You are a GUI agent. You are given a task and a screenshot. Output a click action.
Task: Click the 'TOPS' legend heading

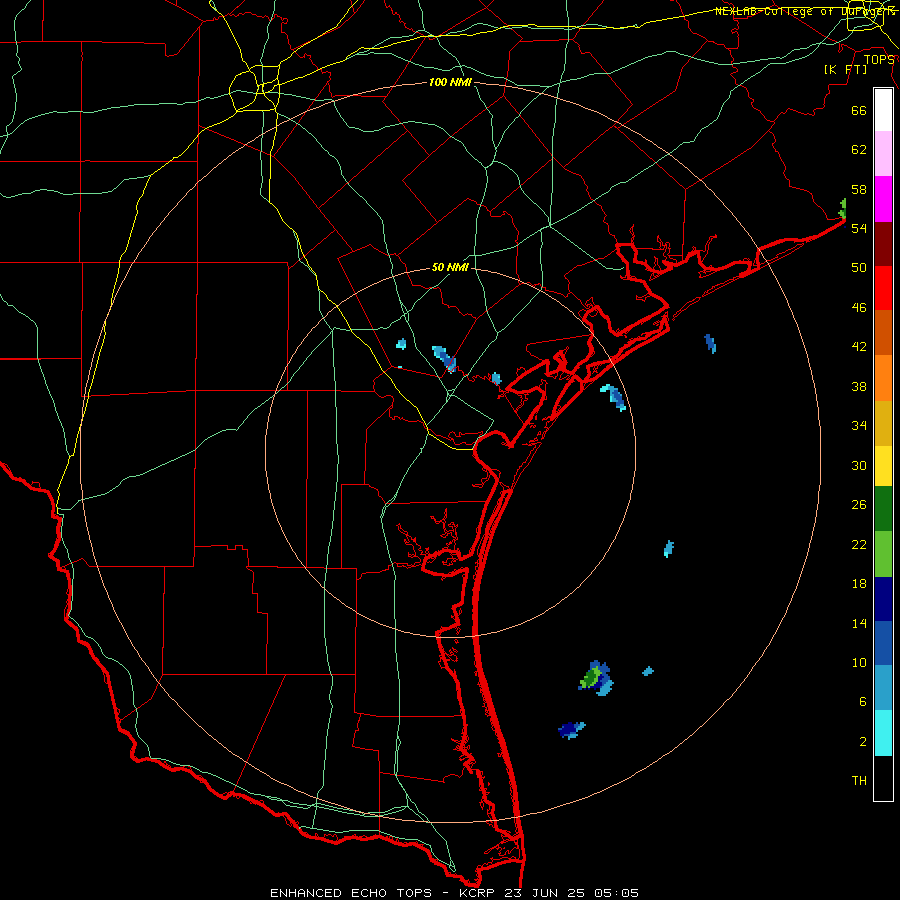879,59
